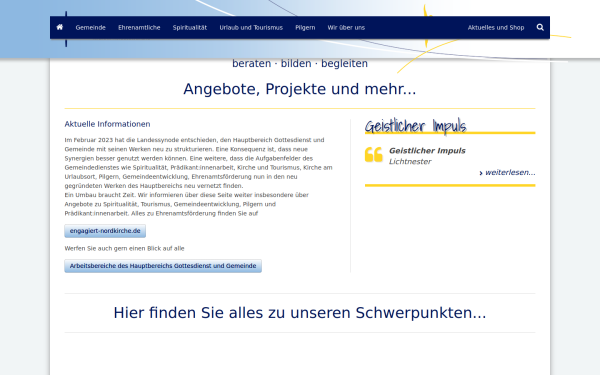Open the Wir über uns menu
The image size is (600, 375).
(346, 28)
